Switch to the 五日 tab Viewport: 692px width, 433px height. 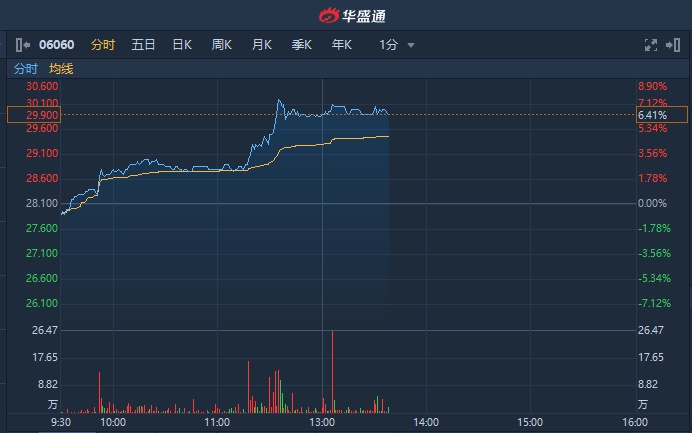[x=143, y=45]
